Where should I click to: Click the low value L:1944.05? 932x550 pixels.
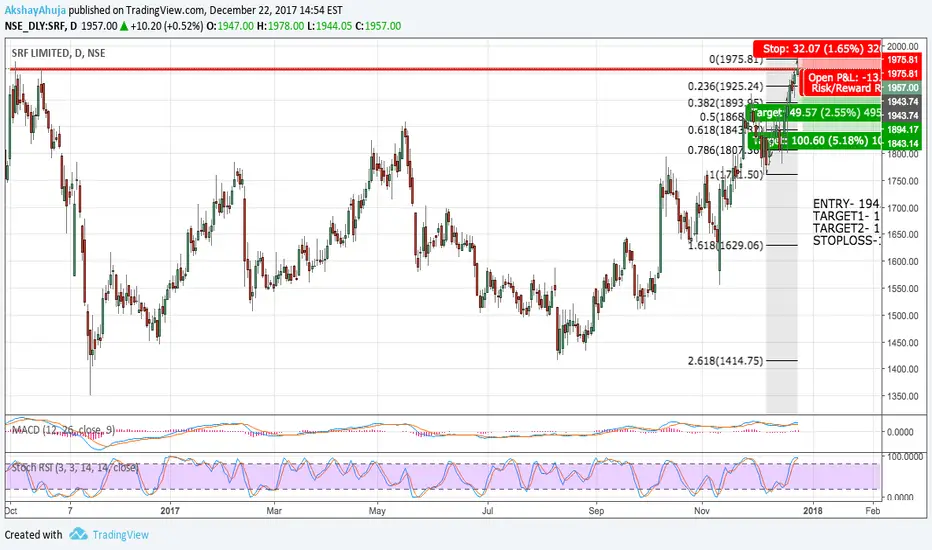[330, 26]
